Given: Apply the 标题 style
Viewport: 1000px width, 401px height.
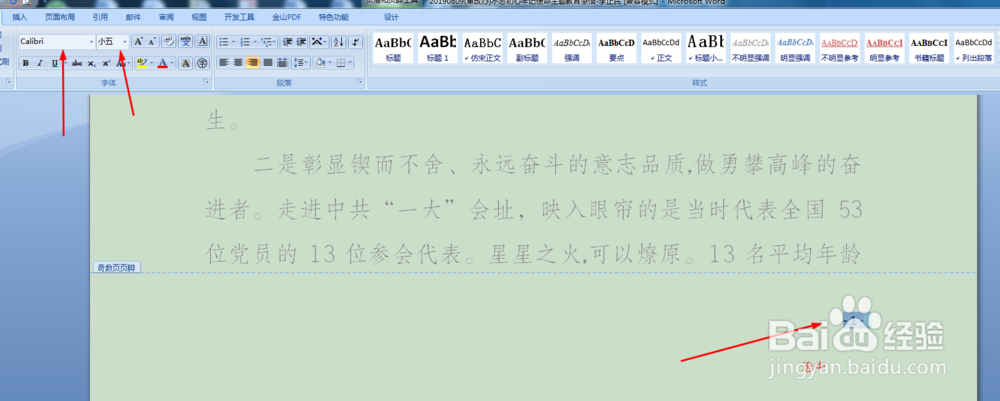Looking at the screenshot, I should coord(393,48).
